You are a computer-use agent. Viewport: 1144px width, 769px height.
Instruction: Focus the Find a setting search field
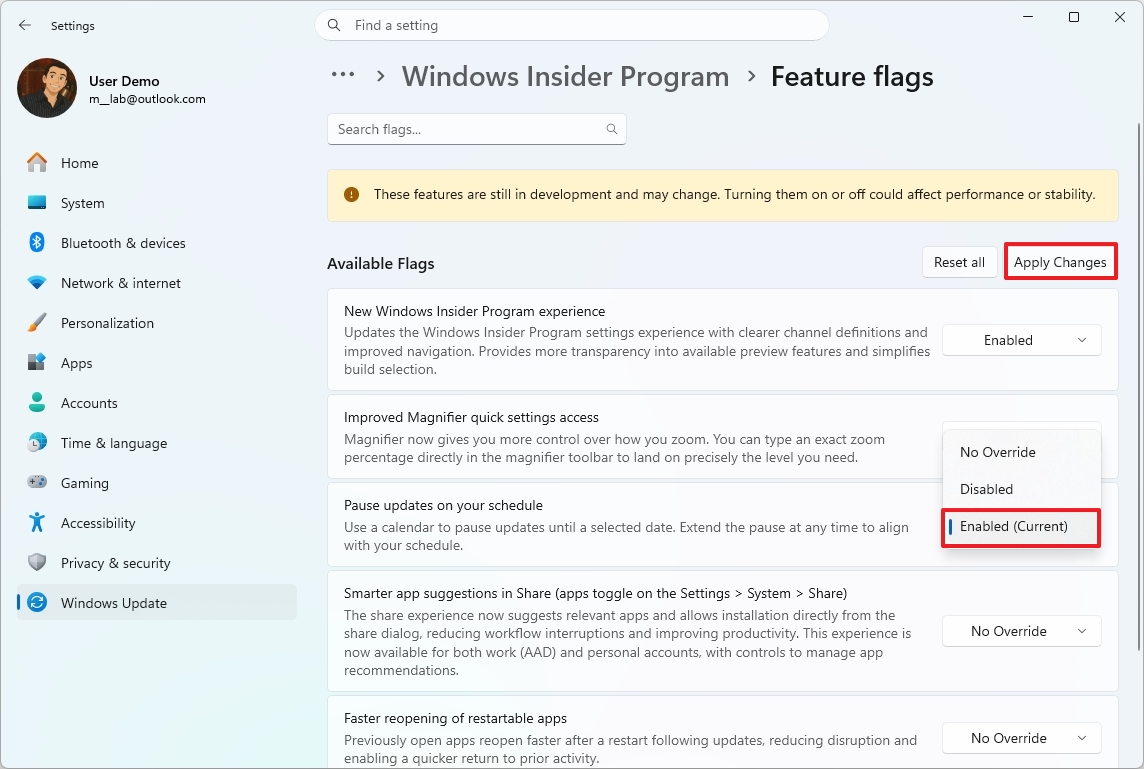tap(572, 26)
